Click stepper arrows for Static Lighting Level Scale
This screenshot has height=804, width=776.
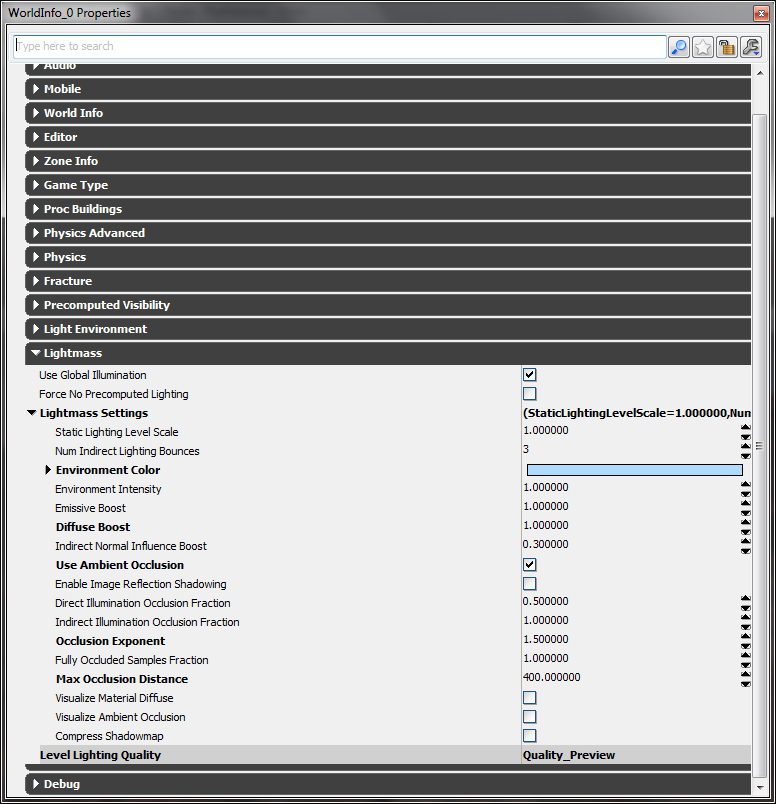coord(745,432)
